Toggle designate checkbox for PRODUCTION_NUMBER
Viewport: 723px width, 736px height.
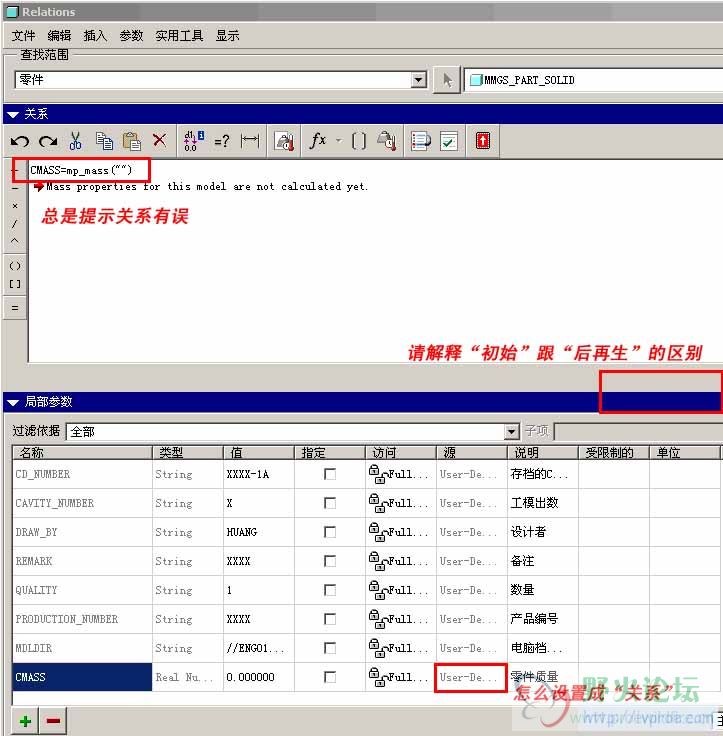point(330,619)
